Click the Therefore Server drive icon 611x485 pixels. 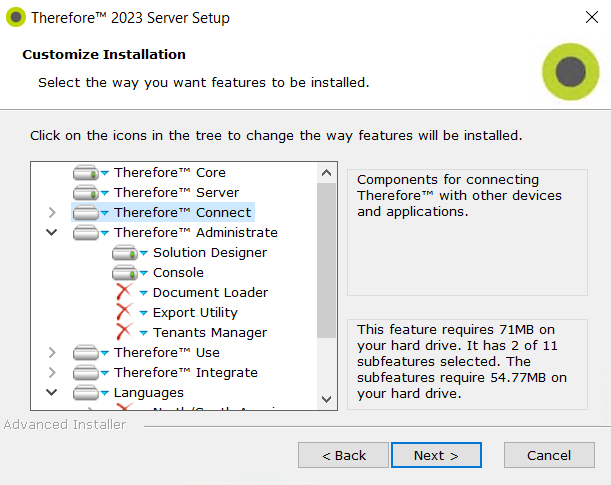85,192
